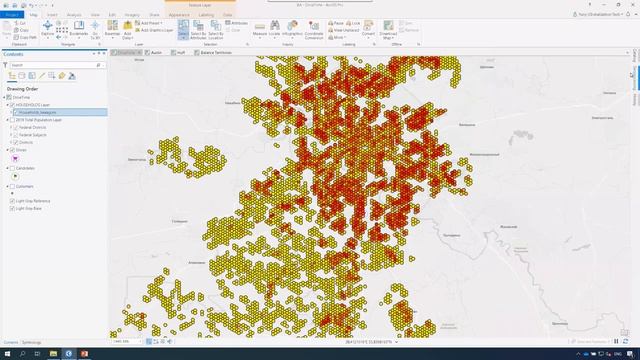Open the Project tab
Viewport: 640px width, 360px height.
pos(12,15)
